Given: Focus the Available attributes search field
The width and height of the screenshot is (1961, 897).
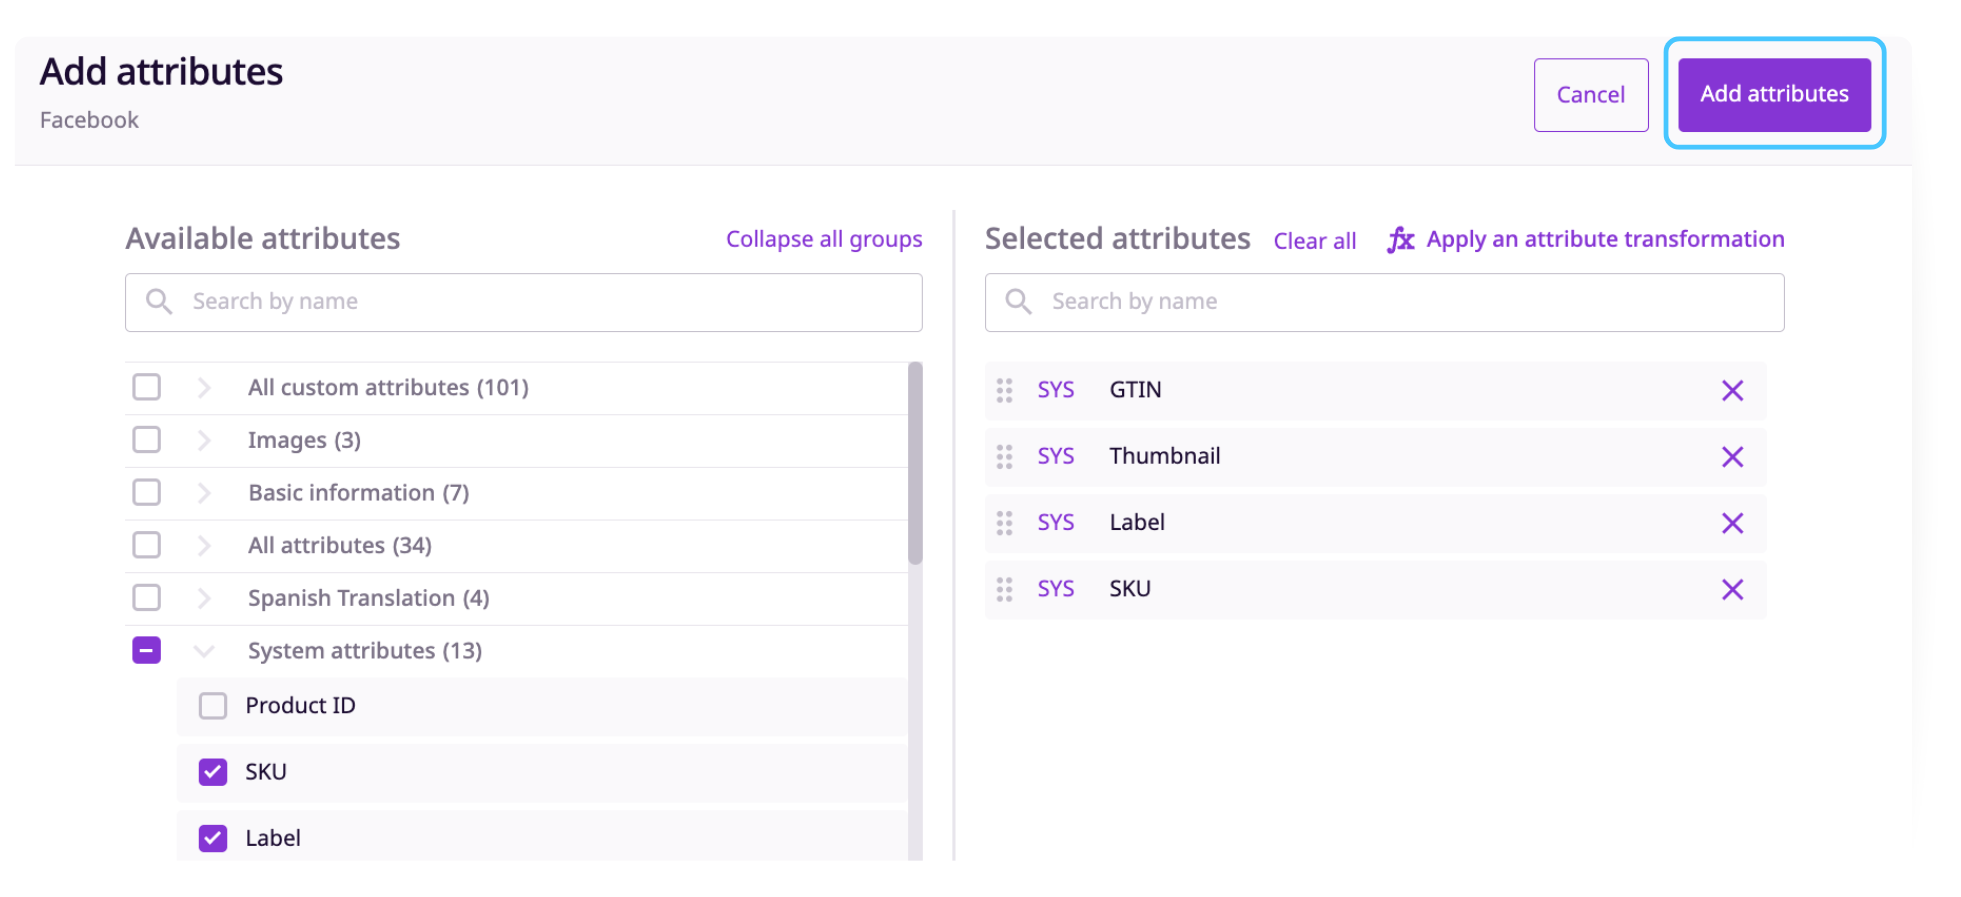Looking at the screenshot, I should (x=524, y=302).
